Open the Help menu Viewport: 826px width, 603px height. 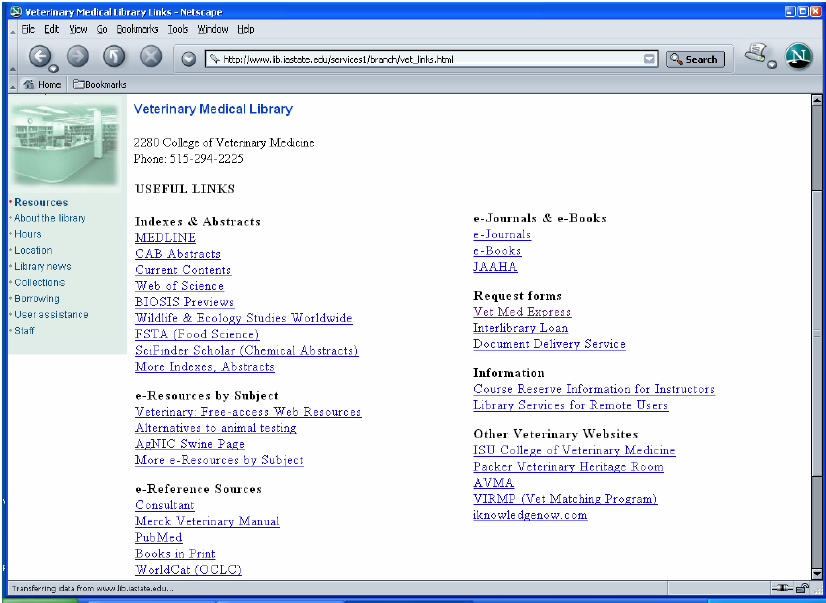pos(245,29)
